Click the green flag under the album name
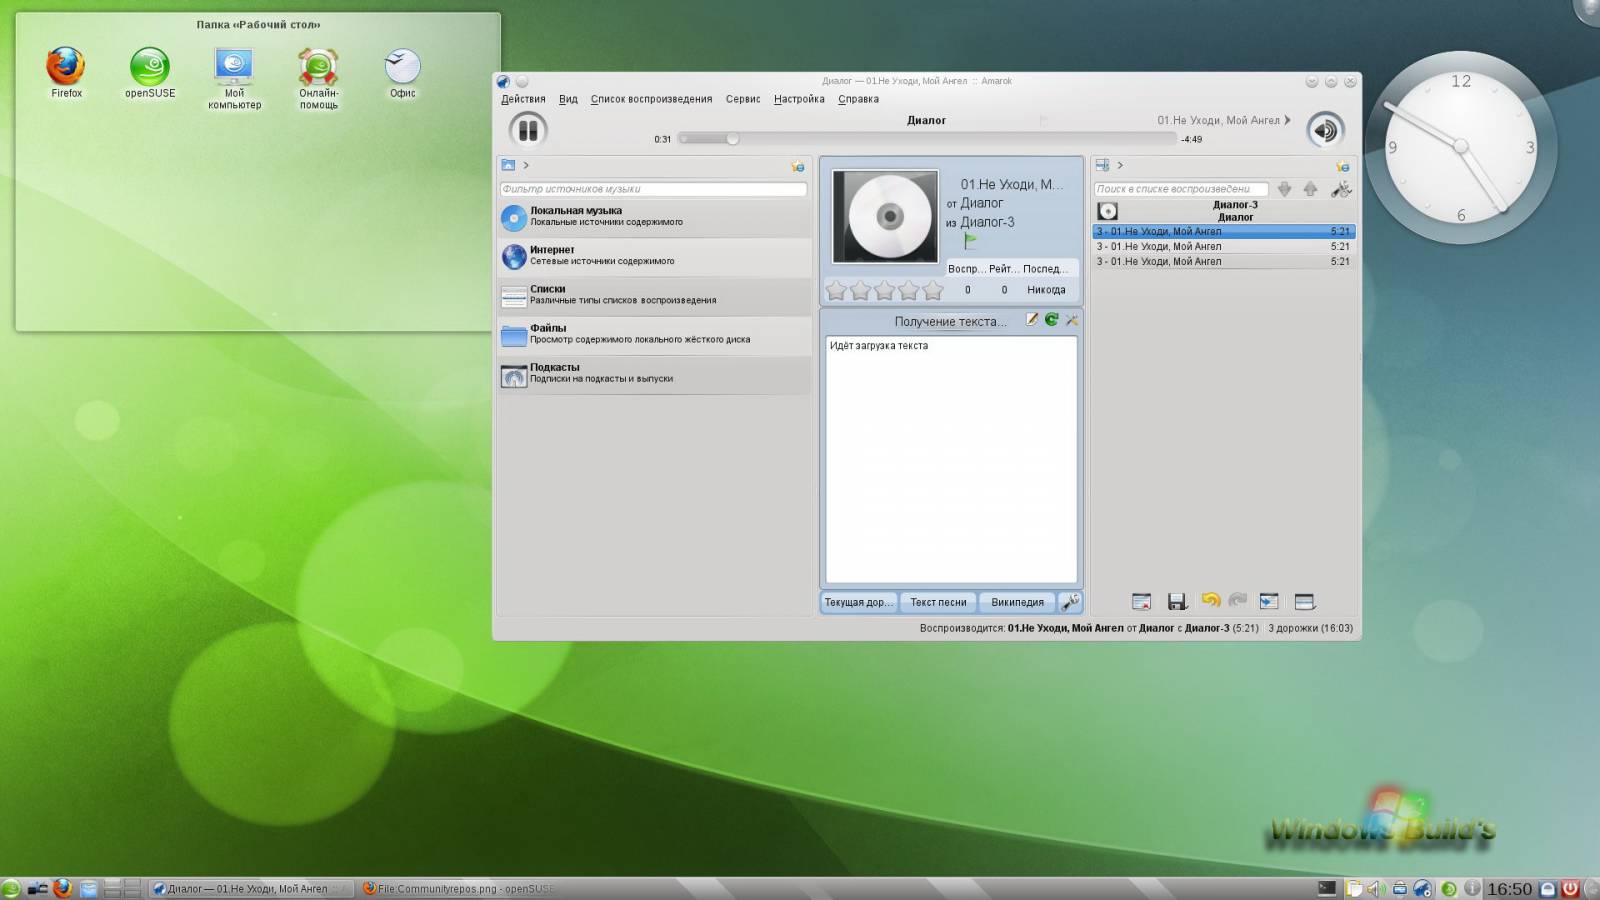 (x=970, y=241)
